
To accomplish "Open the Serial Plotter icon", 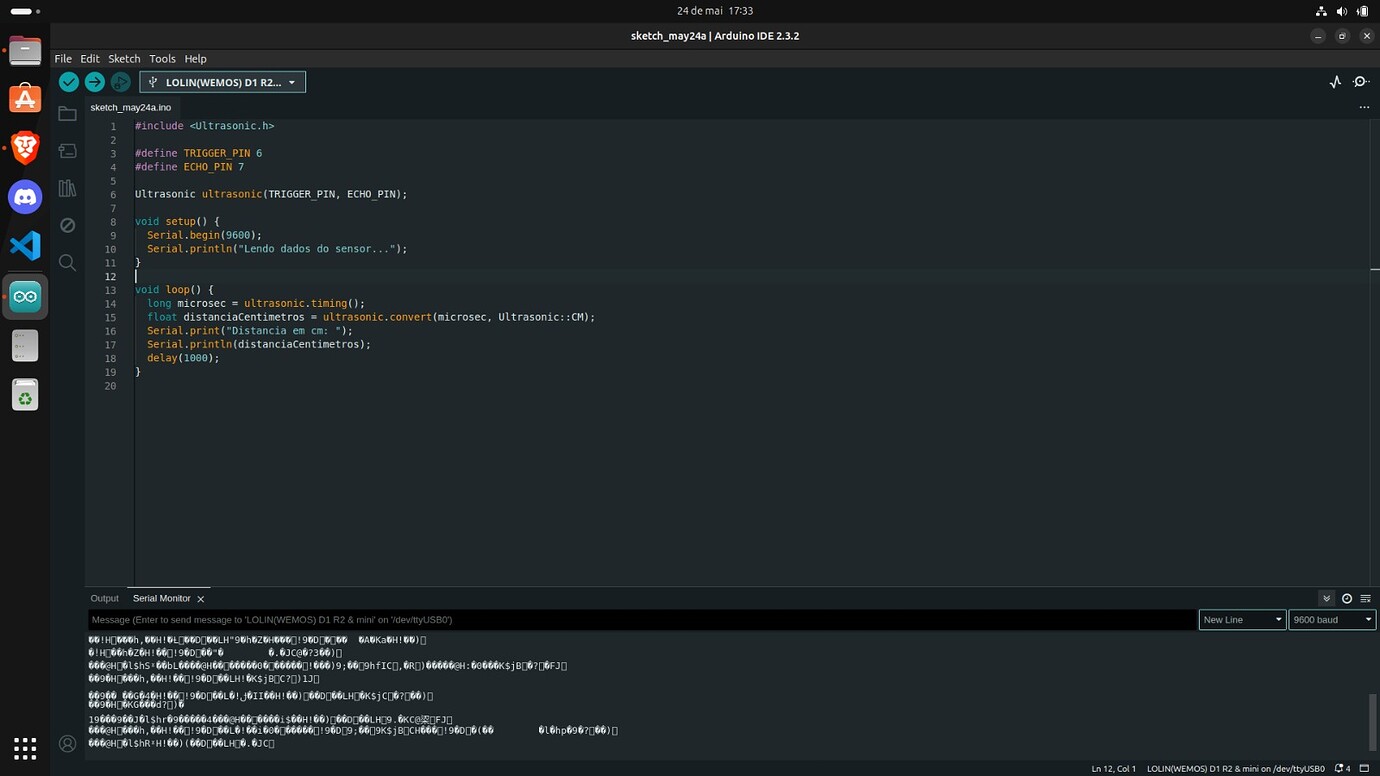I will (1335, 82).
